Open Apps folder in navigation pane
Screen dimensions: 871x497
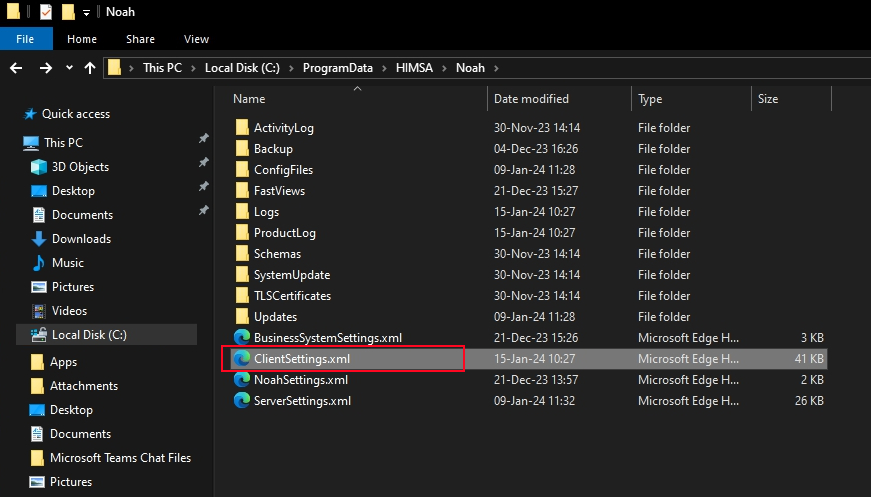click(63, 362)
